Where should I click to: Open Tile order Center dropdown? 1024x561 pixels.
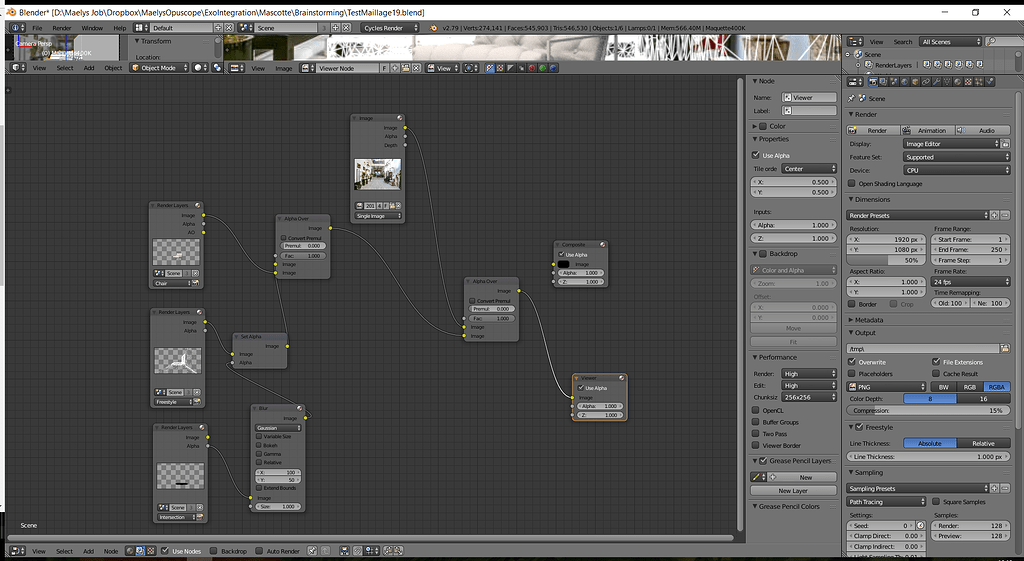click(808, 168)
